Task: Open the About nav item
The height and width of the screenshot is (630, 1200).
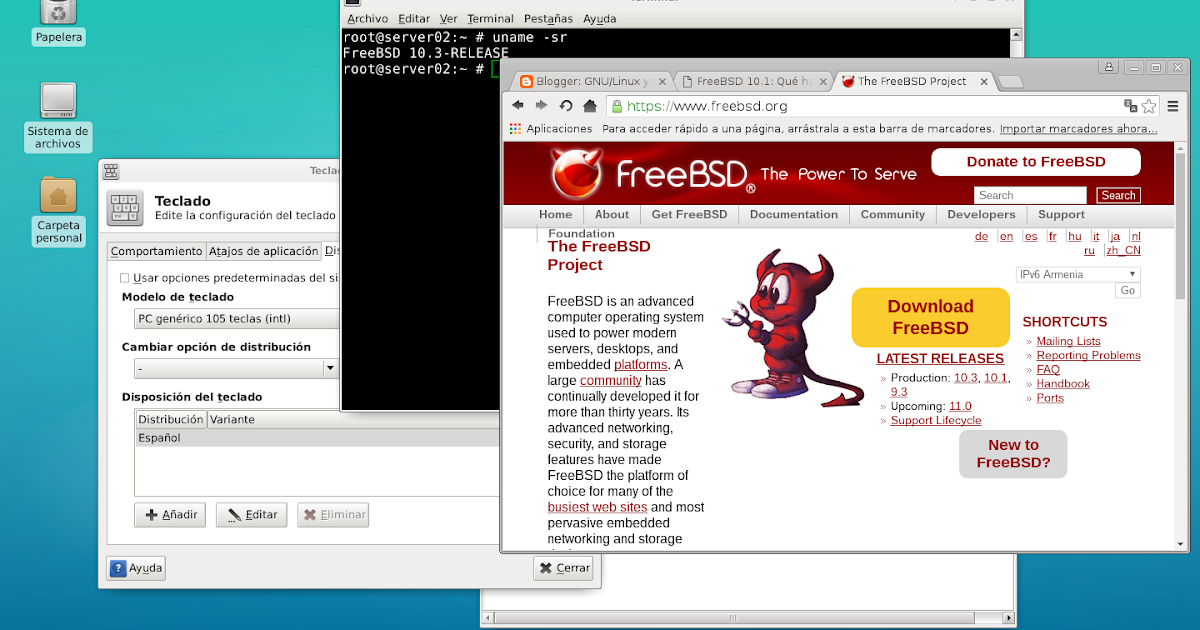Action: 612,214
